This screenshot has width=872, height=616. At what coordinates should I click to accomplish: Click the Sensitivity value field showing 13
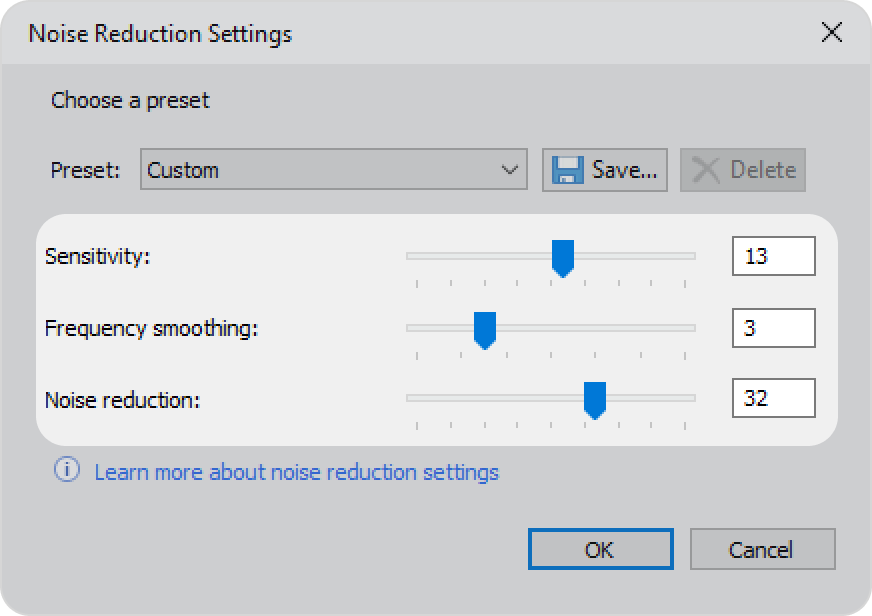point(774,256)
